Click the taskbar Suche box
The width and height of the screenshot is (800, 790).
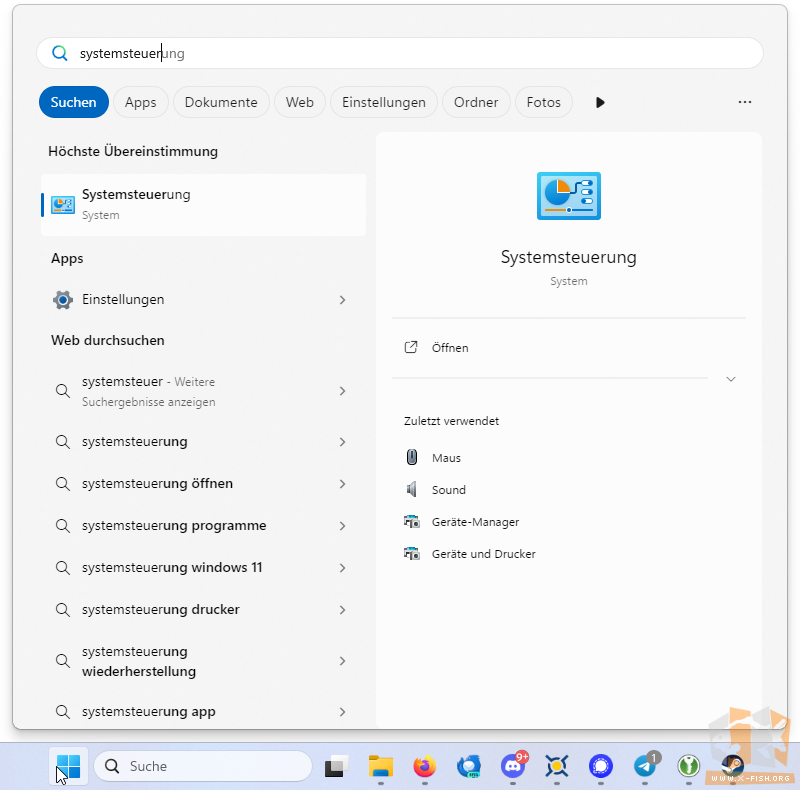(203, 766)
